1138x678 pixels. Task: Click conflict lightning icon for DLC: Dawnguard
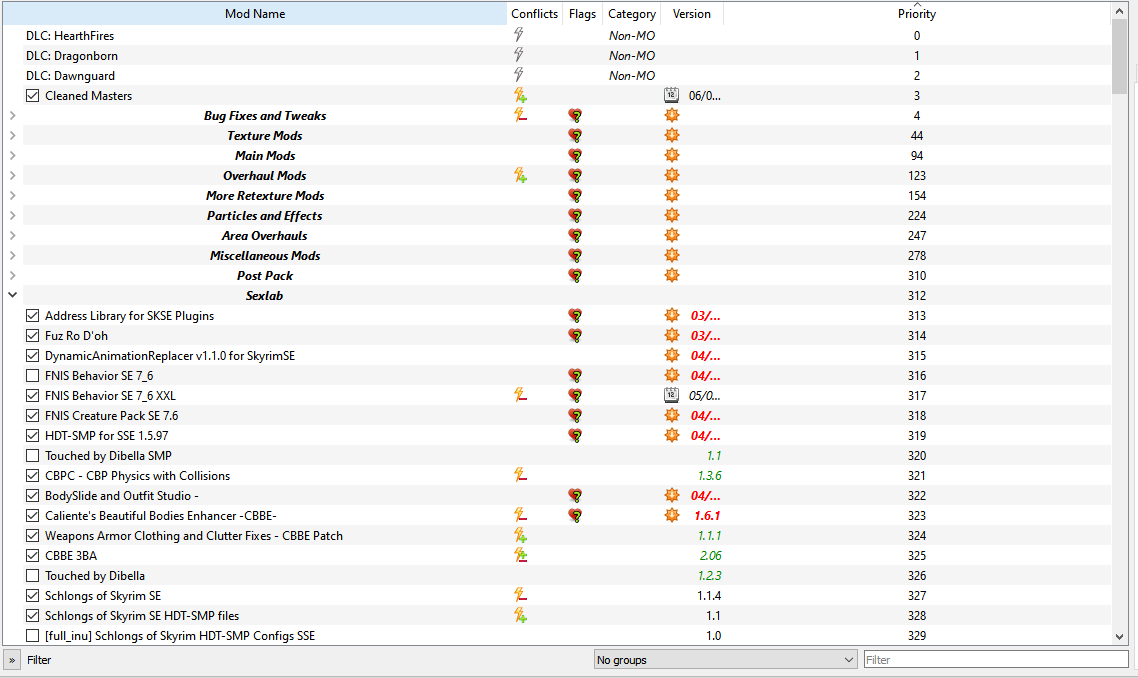click(x=519, y=75)
